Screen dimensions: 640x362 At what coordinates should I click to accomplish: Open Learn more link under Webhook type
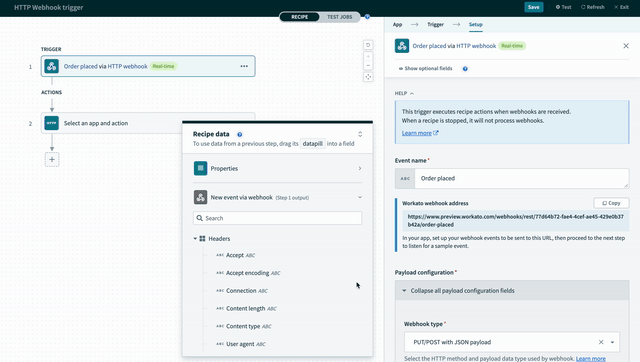[x=591, y=358]
